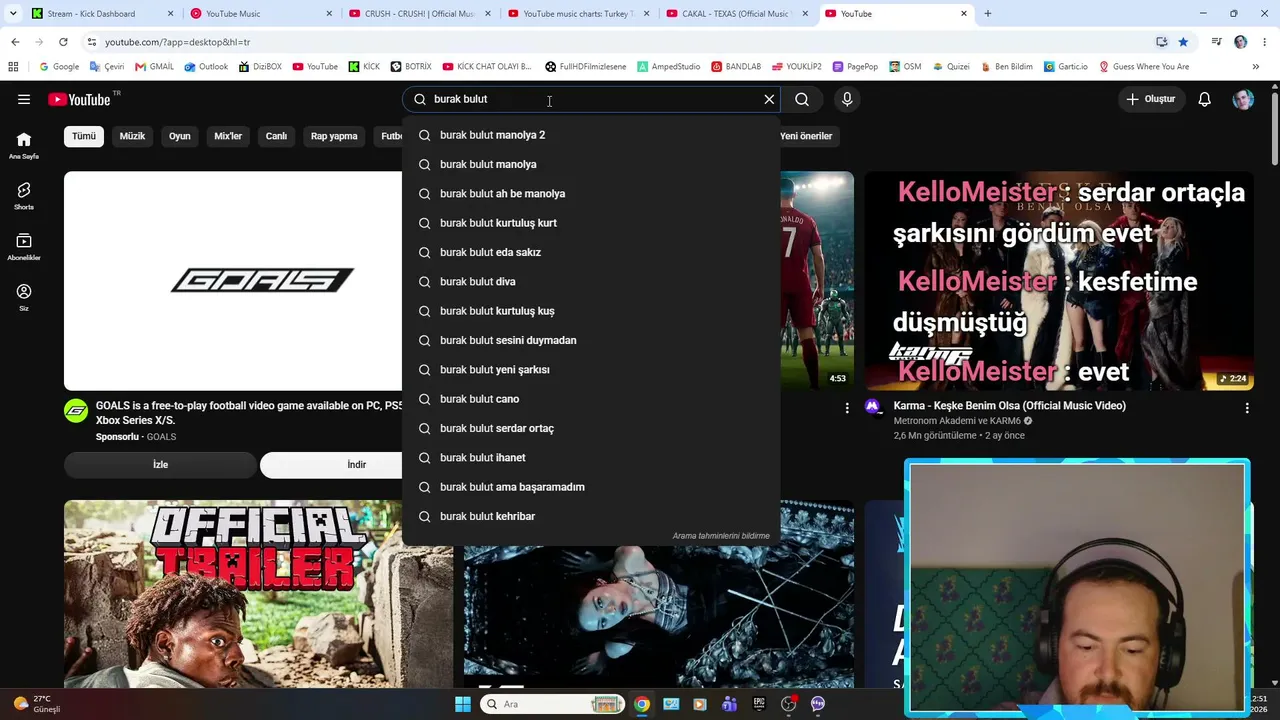The image size is (1280, 720).
Task: Click the İzle button on GOALS ad
Action: (x=160, y=465)
